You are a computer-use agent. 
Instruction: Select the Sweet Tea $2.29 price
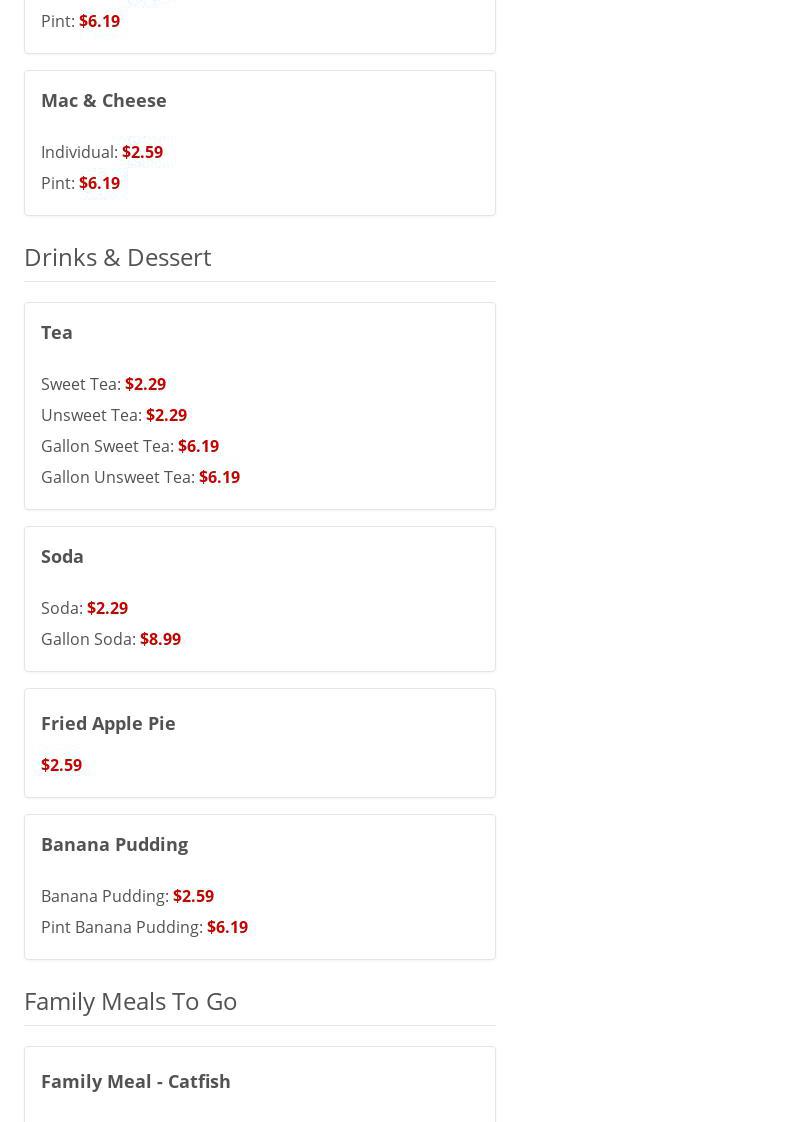[145, 384]
